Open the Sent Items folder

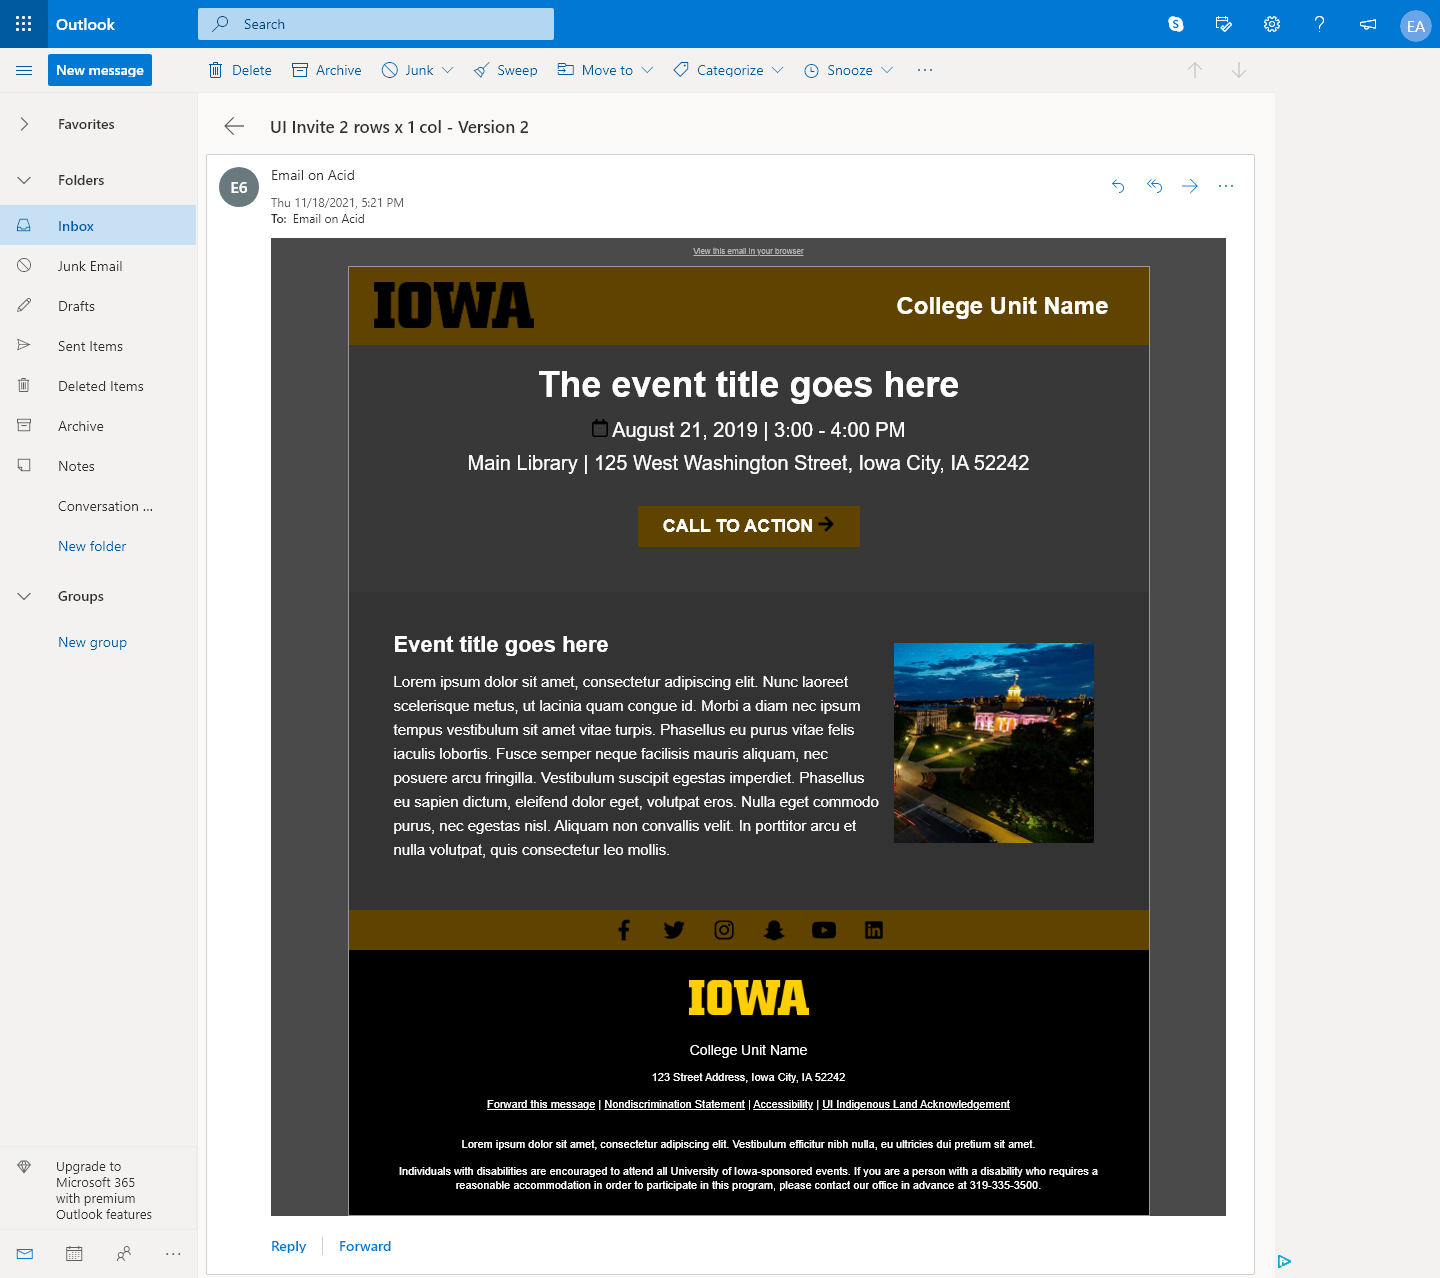click(90, 346)
